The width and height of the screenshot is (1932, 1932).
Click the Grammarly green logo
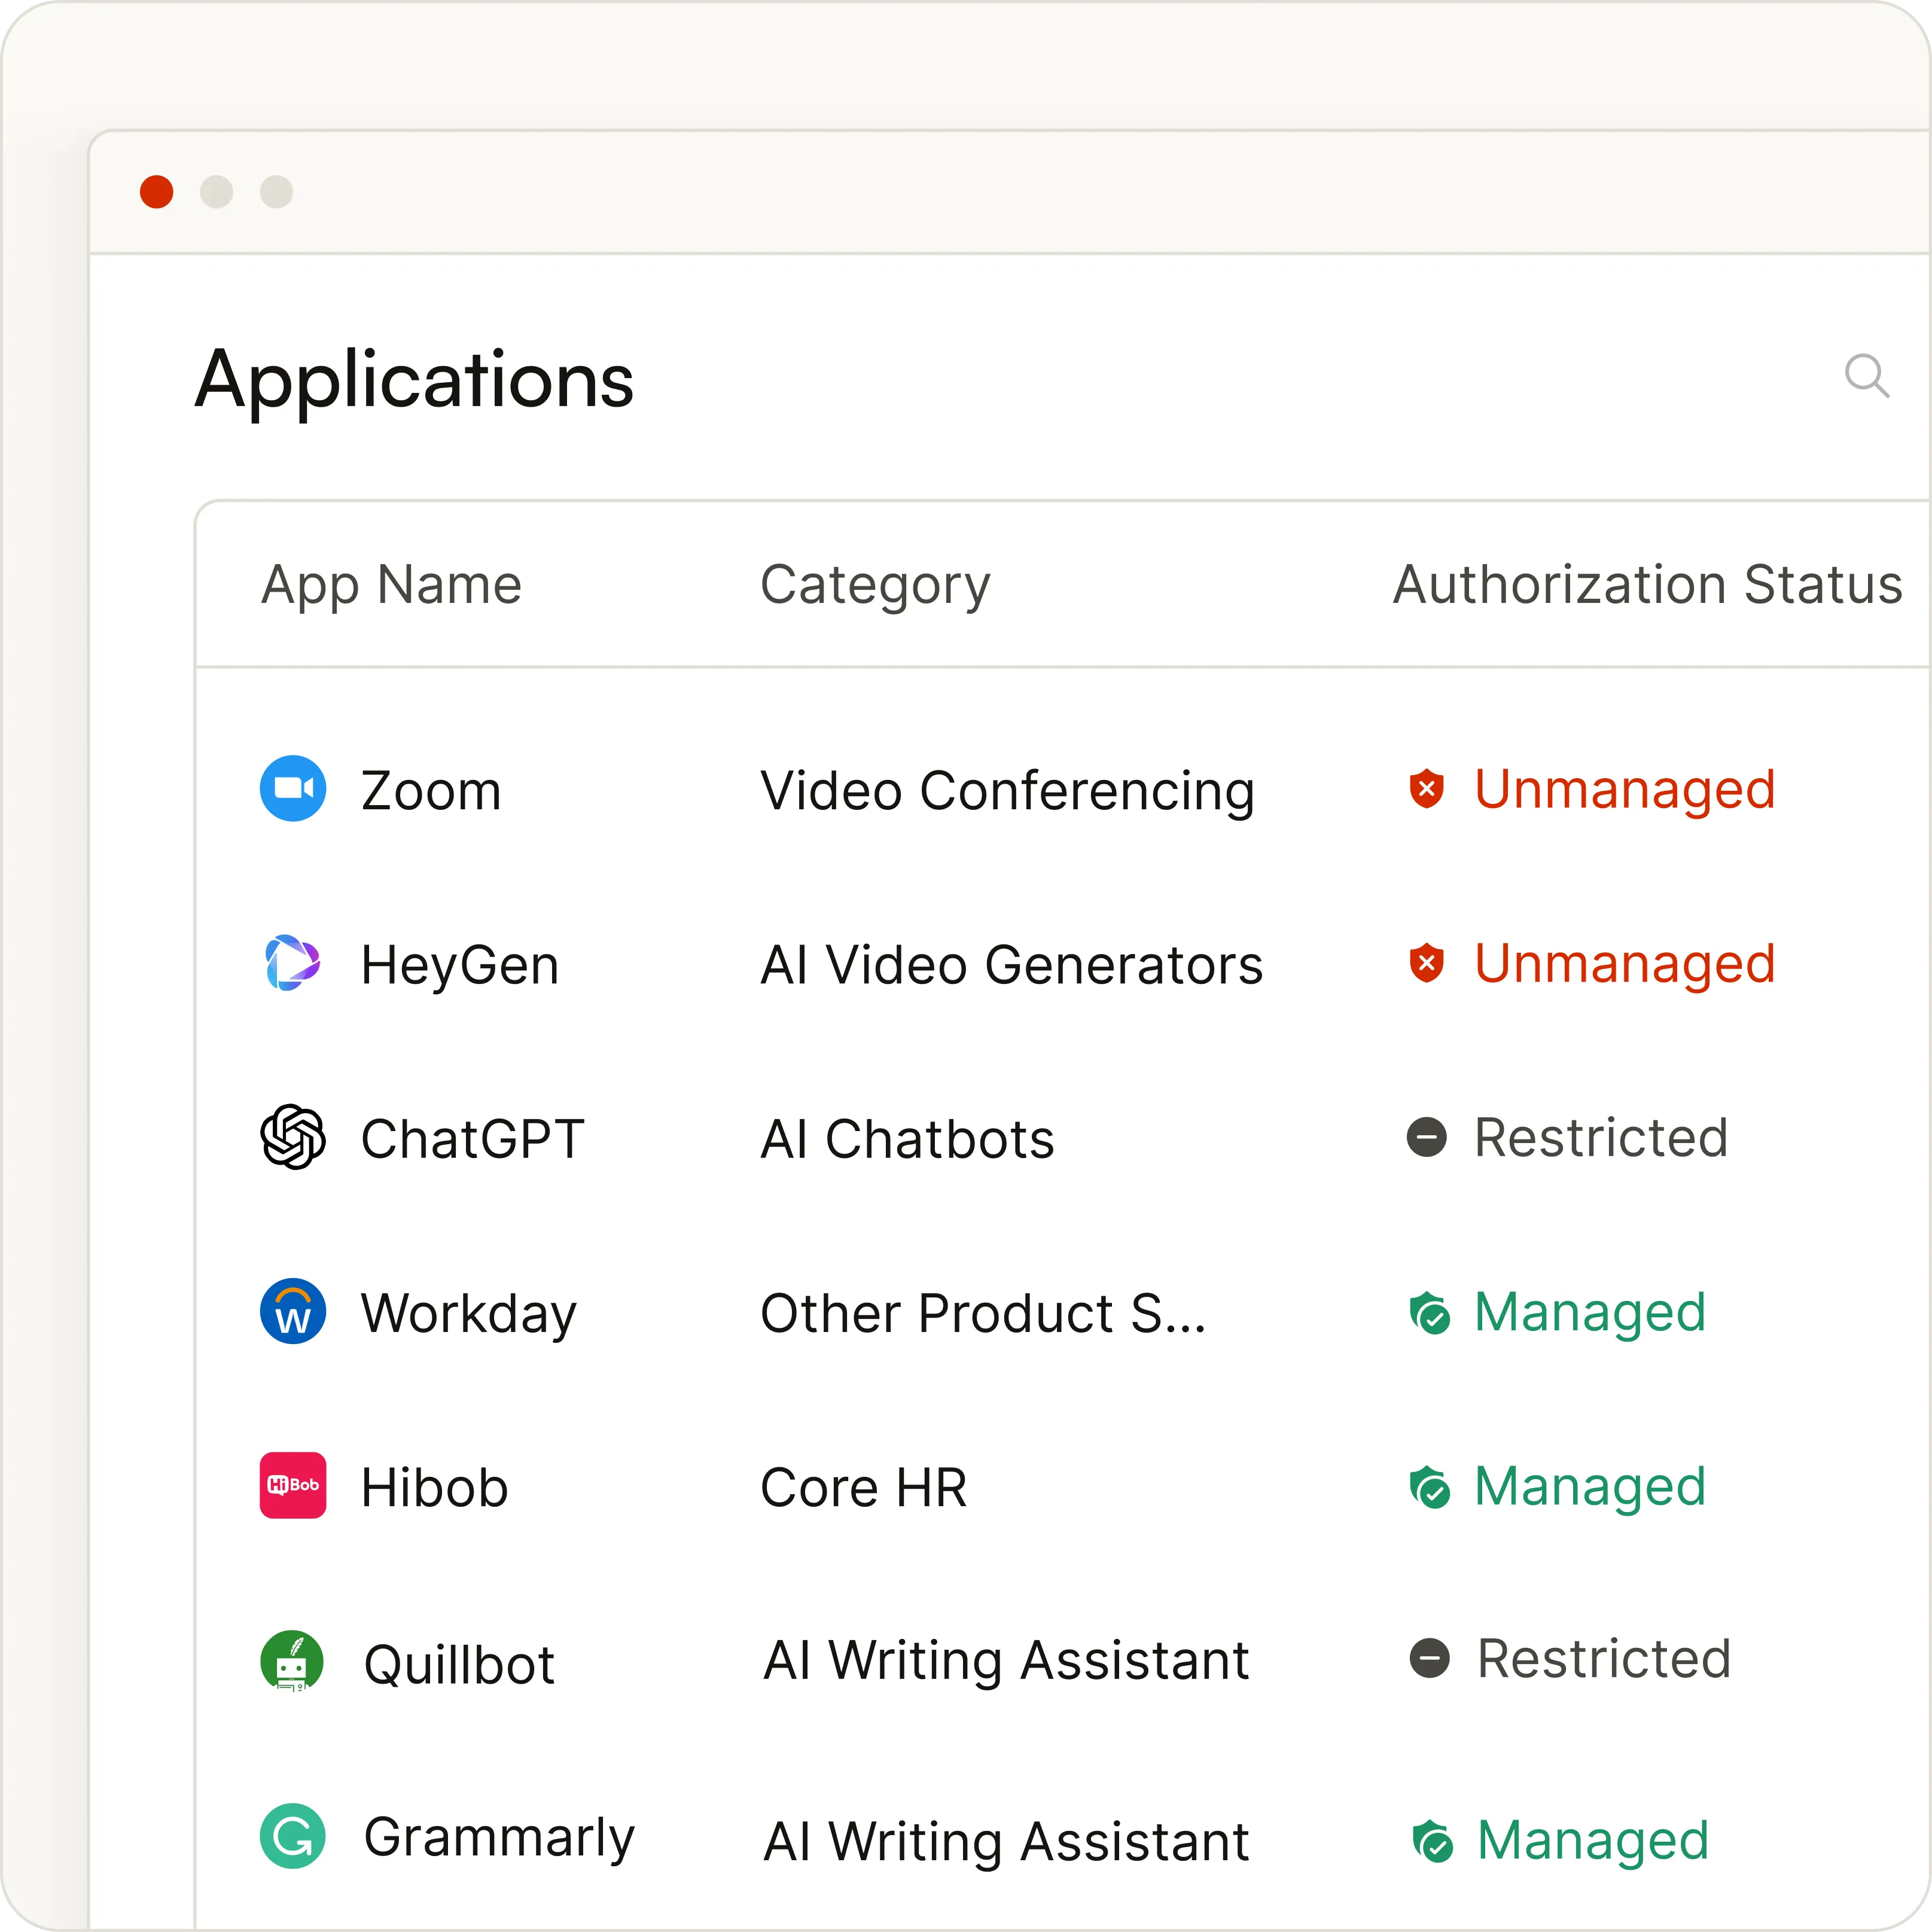pos(293,1836)
